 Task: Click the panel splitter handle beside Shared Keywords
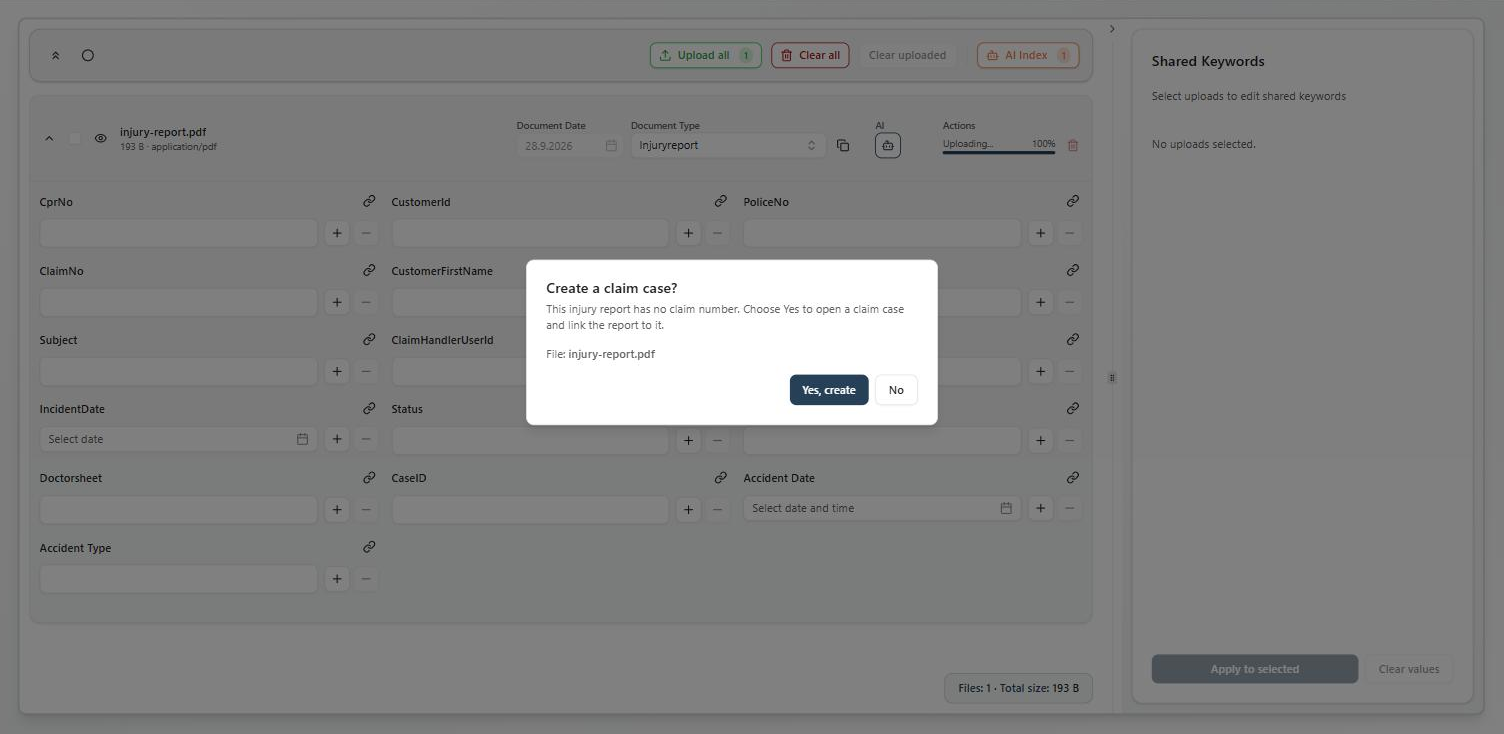[x=1112, y=378]
